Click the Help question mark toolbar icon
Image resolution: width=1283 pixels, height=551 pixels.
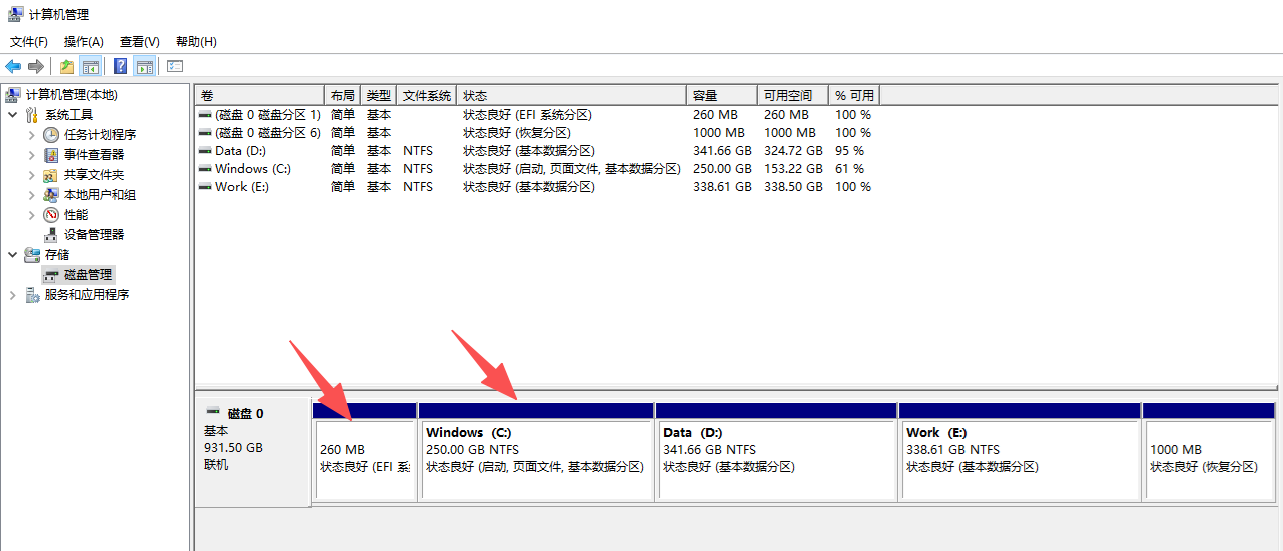coord(120,67)
